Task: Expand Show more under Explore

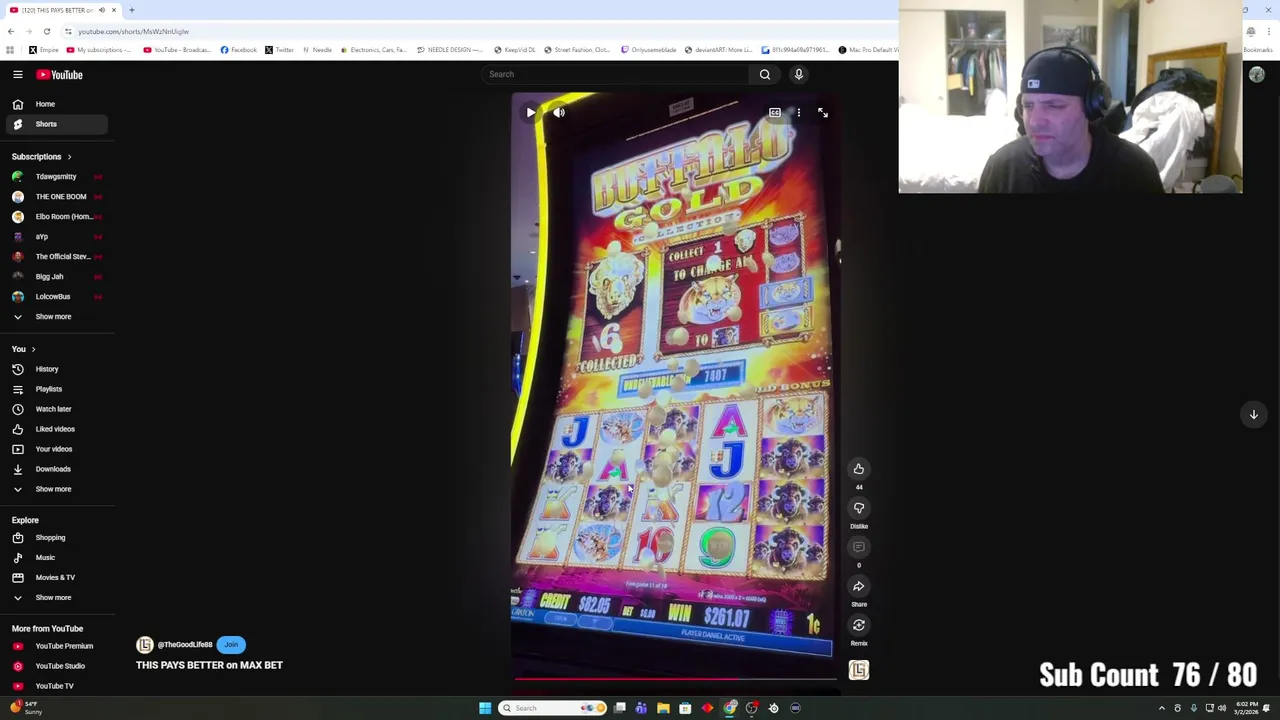Action: pyautogui.click(x=55, y=598)
